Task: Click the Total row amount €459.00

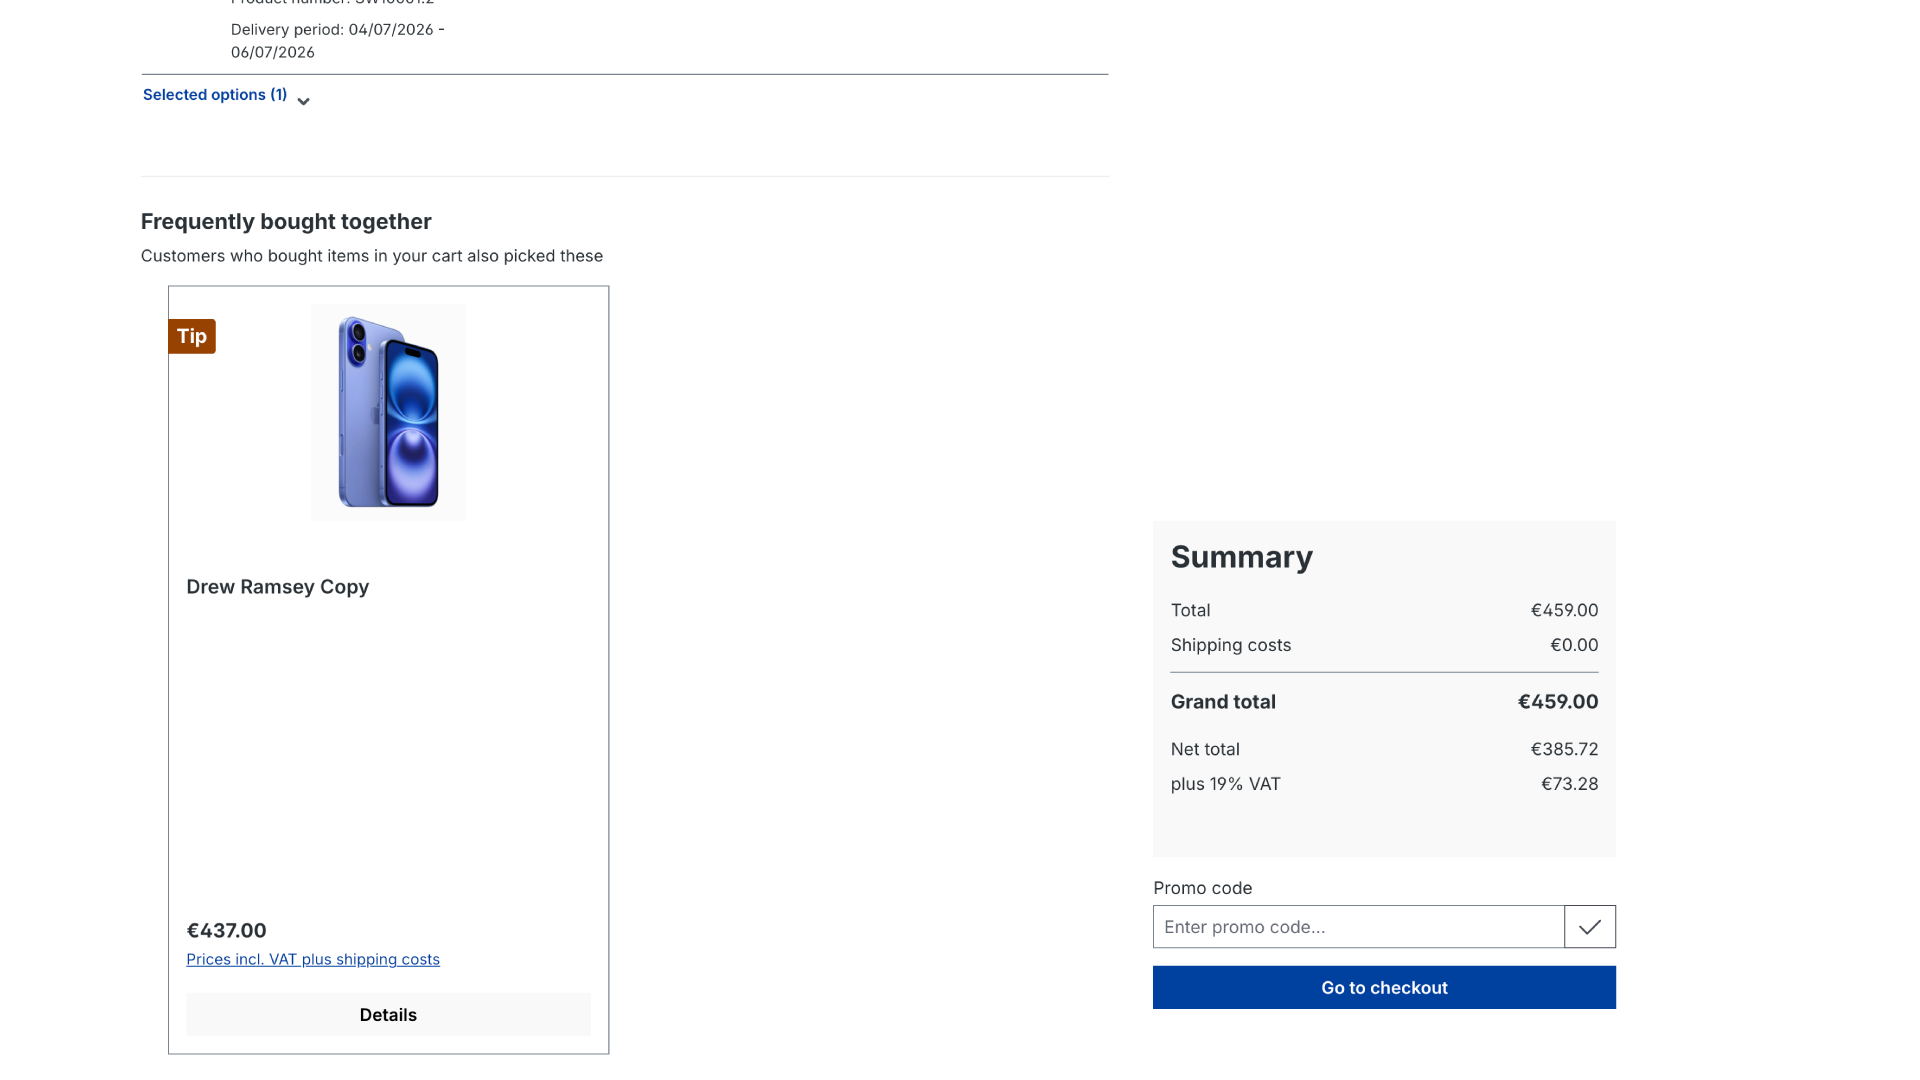Action: 1565,610
